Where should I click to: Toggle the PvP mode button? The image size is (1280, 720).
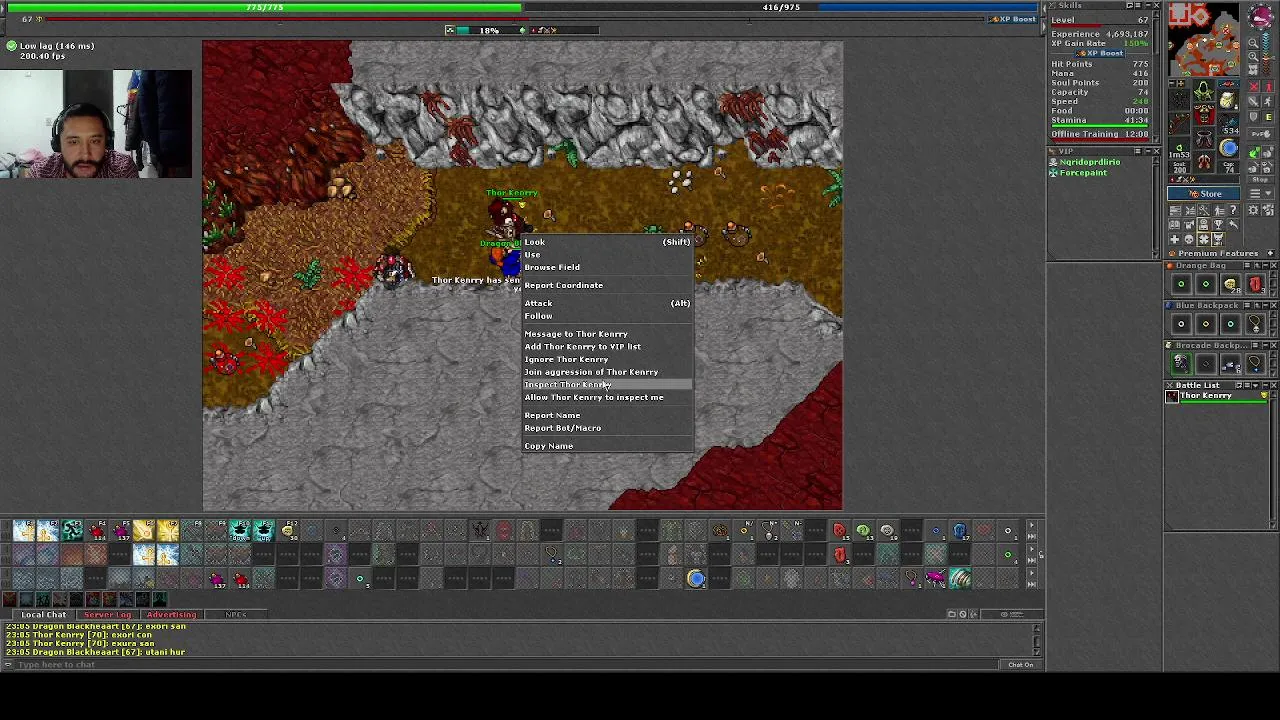pyautogui.click(x=1260, y=134)
